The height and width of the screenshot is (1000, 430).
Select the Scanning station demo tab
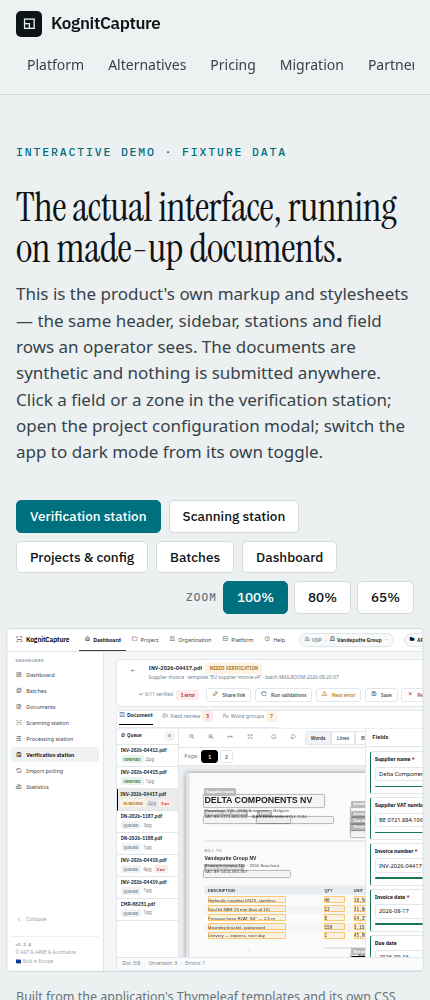point(234,517)
